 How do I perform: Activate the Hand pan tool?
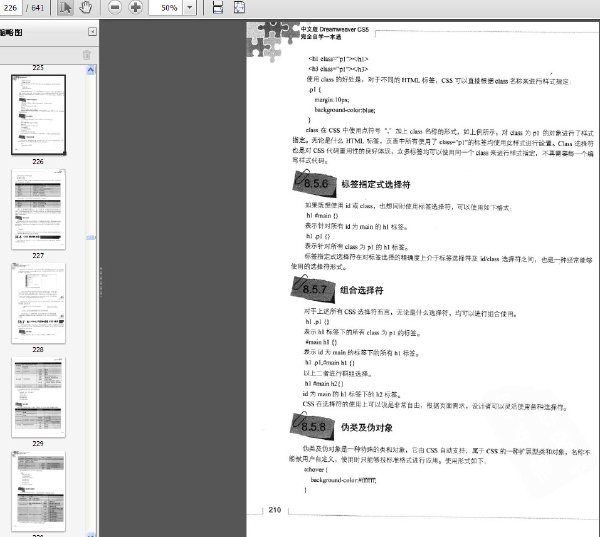pyautogui.click(x=85, y=7)
